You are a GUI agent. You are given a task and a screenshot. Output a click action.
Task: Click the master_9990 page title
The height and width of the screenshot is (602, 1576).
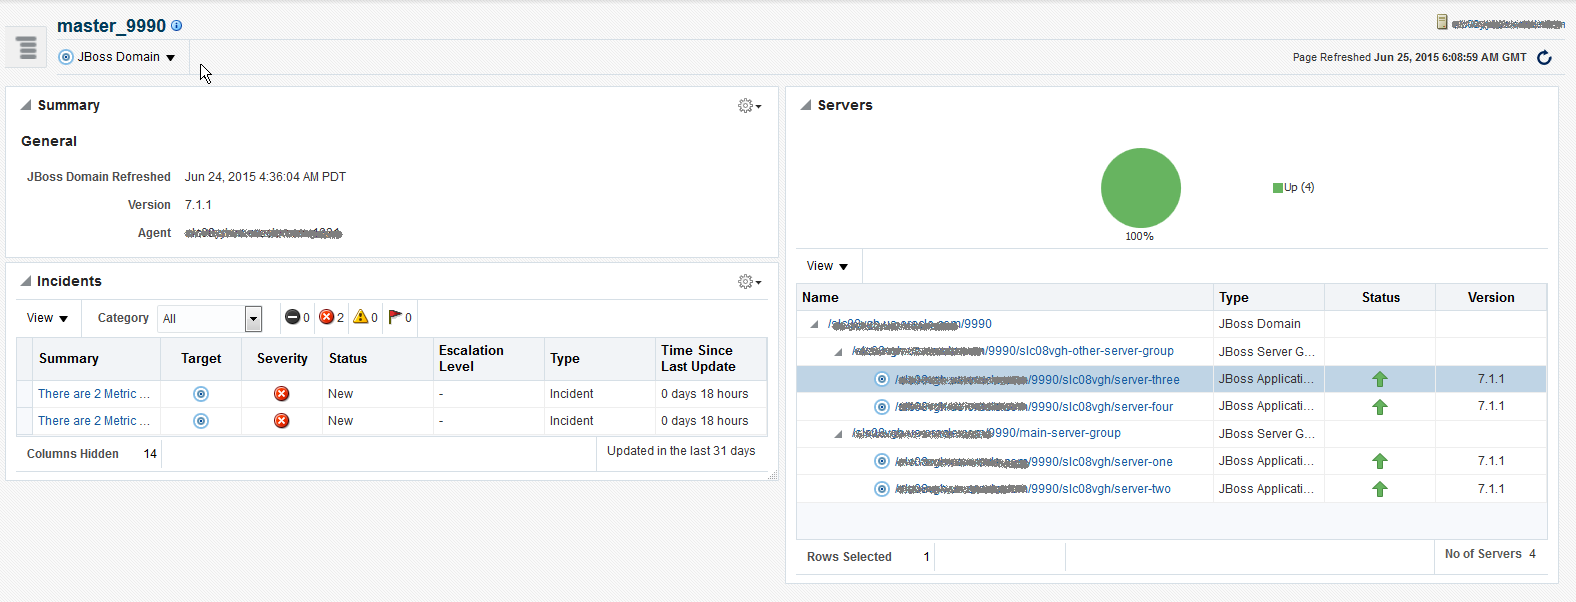[x=111, y=26]
